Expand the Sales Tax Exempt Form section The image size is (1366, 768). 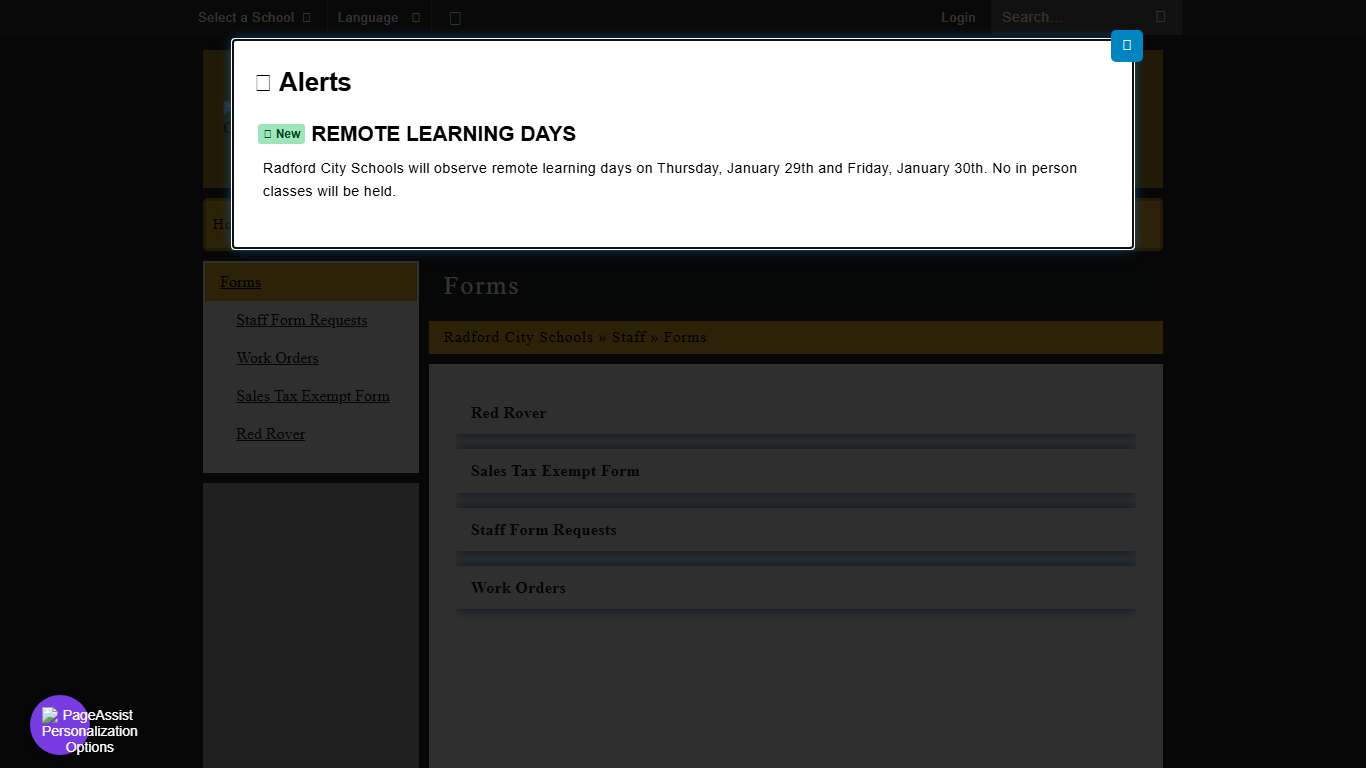pyautogui.click(x=555, y=471)
